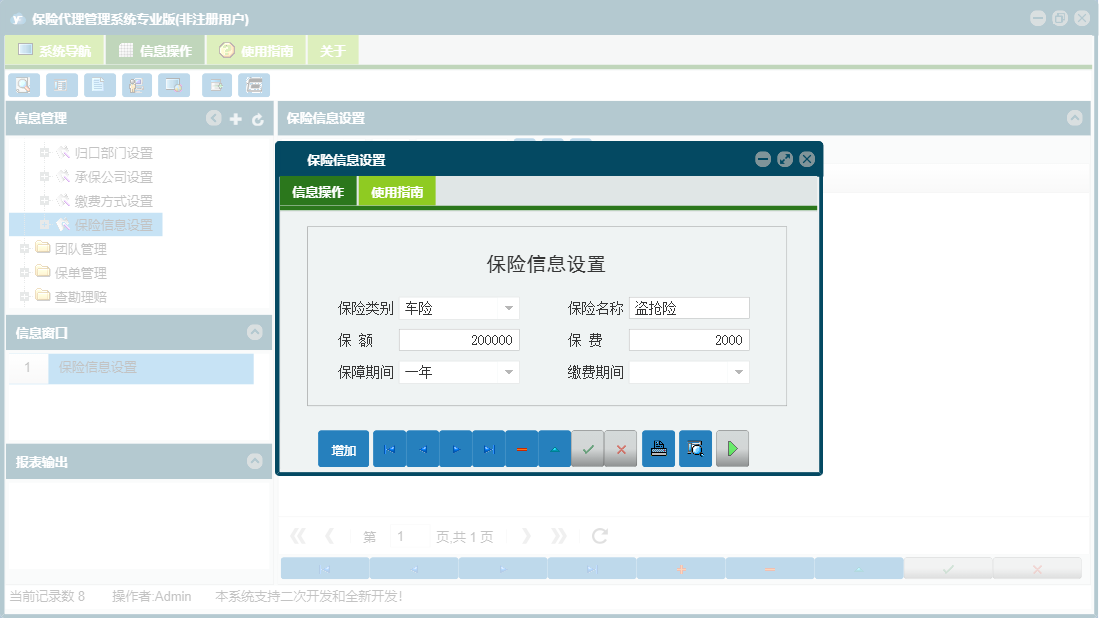Click the delete record minus icon
The height and width of the screenshot is (618, 1099).
pyautogui.click(x=521, y=449)
